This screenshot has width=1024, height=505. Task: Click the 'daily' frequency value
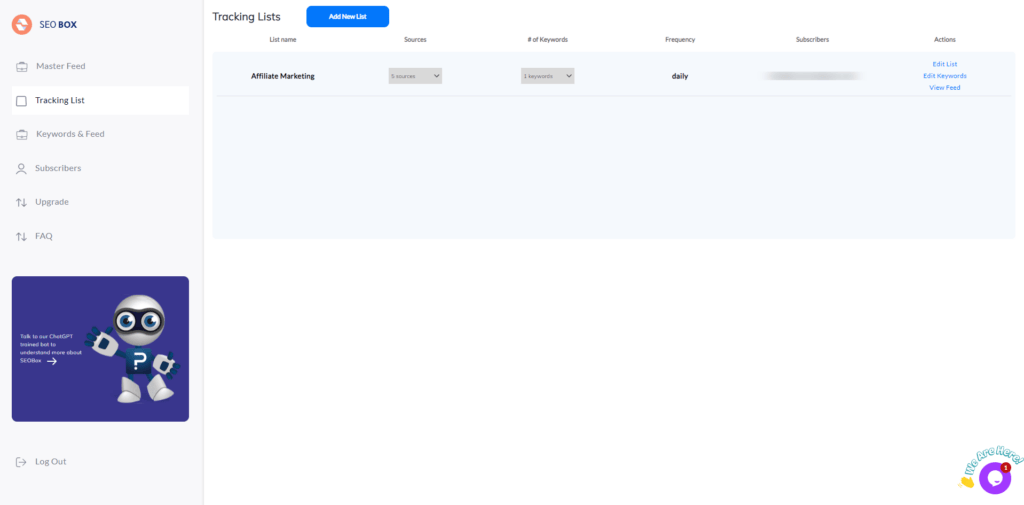pyautogui.click(x=679, y=76)
